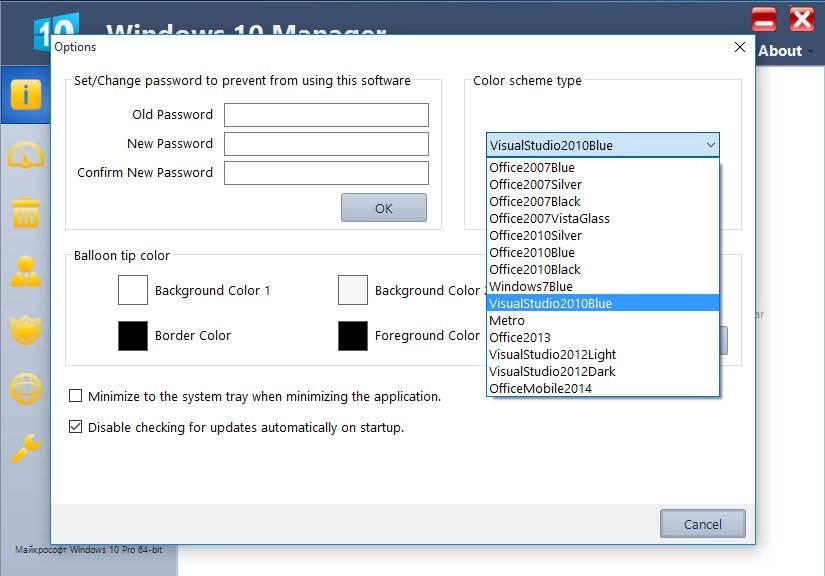Image resolution: width=825 pixels, height=576 pixels.
Task: Open the Information sidebar icon
Action: coord(25,95)
